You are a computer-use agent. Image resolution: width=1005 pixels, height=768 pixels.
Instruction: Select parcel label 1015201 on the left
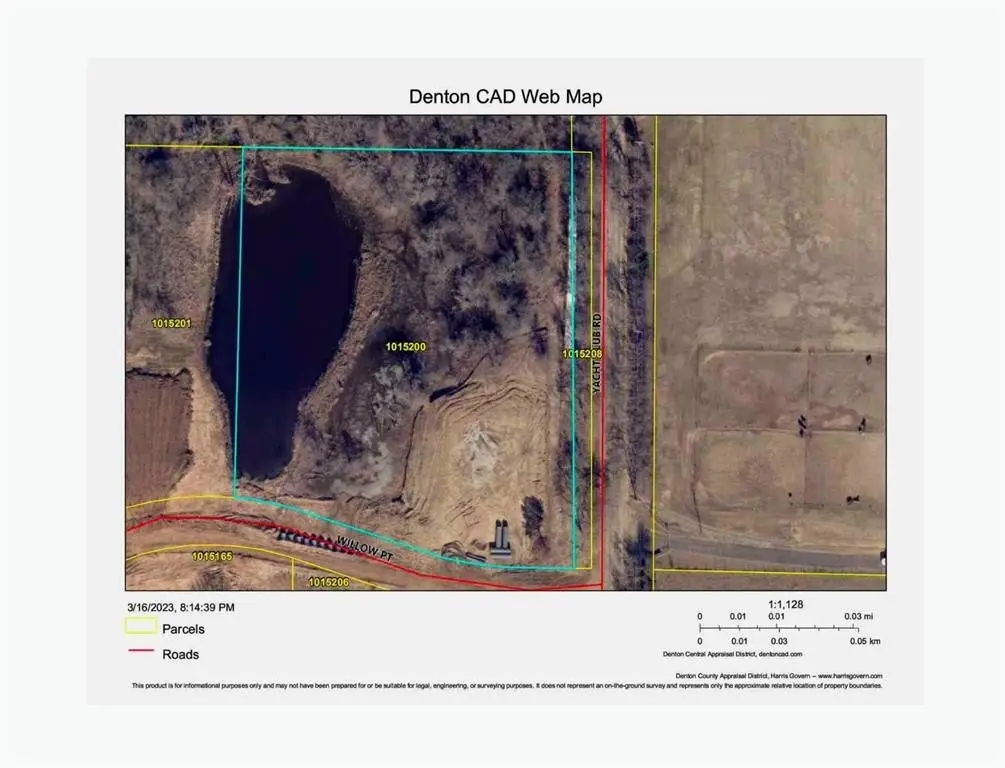(x=171, y=323)
